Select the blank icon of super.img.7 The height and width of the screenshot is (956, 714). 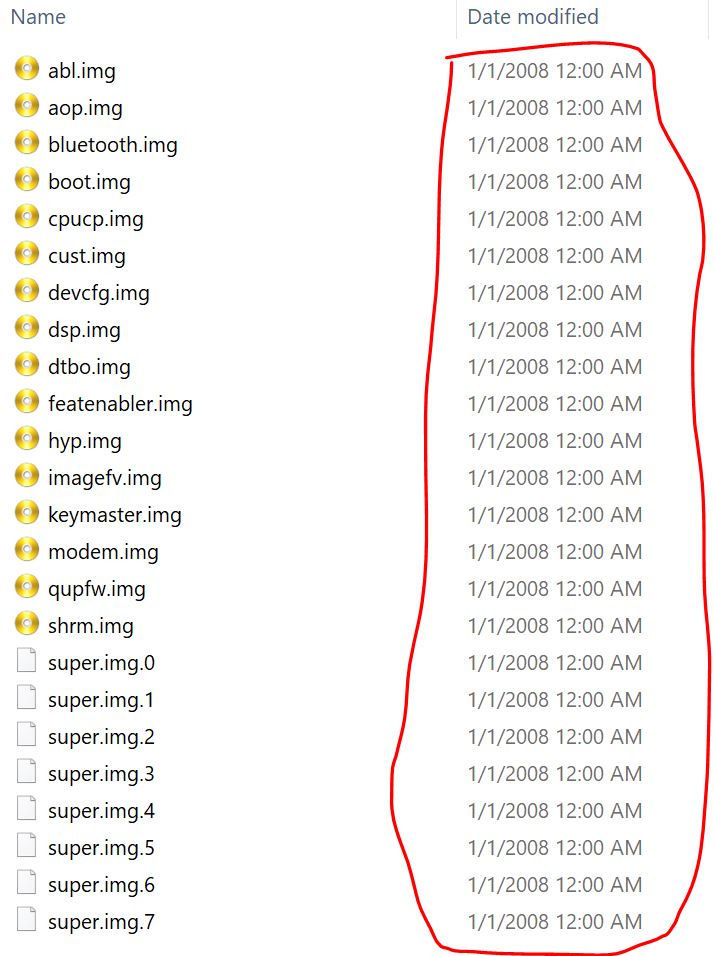(x=26, y=919)
